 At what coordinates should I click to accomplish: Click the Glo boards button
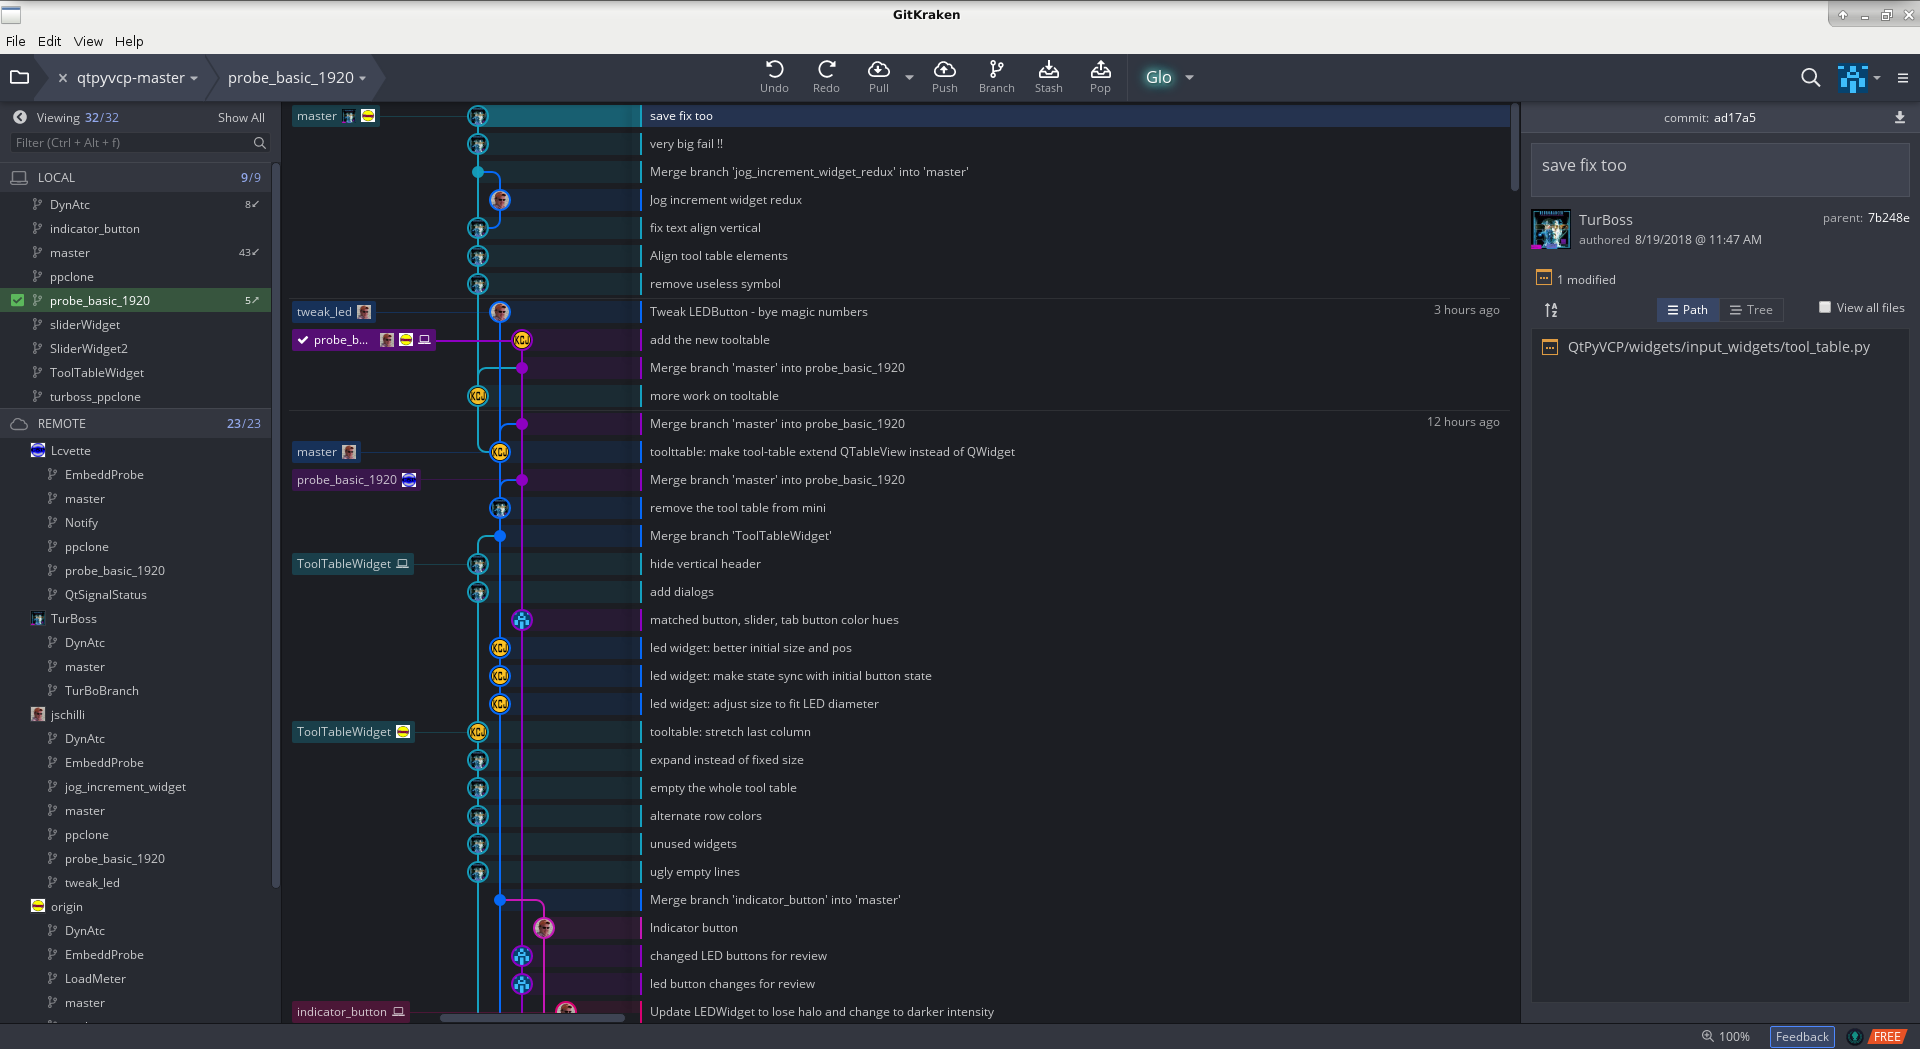[1158, 77]
